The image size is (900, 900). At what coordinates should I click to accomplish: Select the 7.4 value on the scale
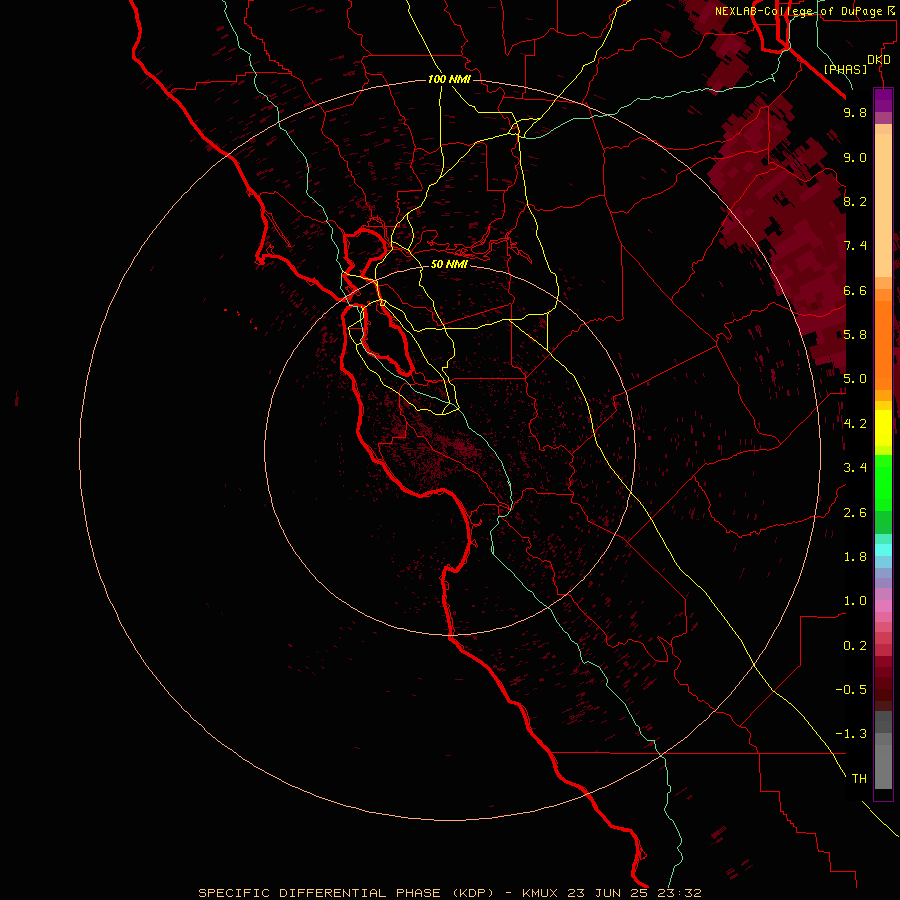tap(855, 246)
